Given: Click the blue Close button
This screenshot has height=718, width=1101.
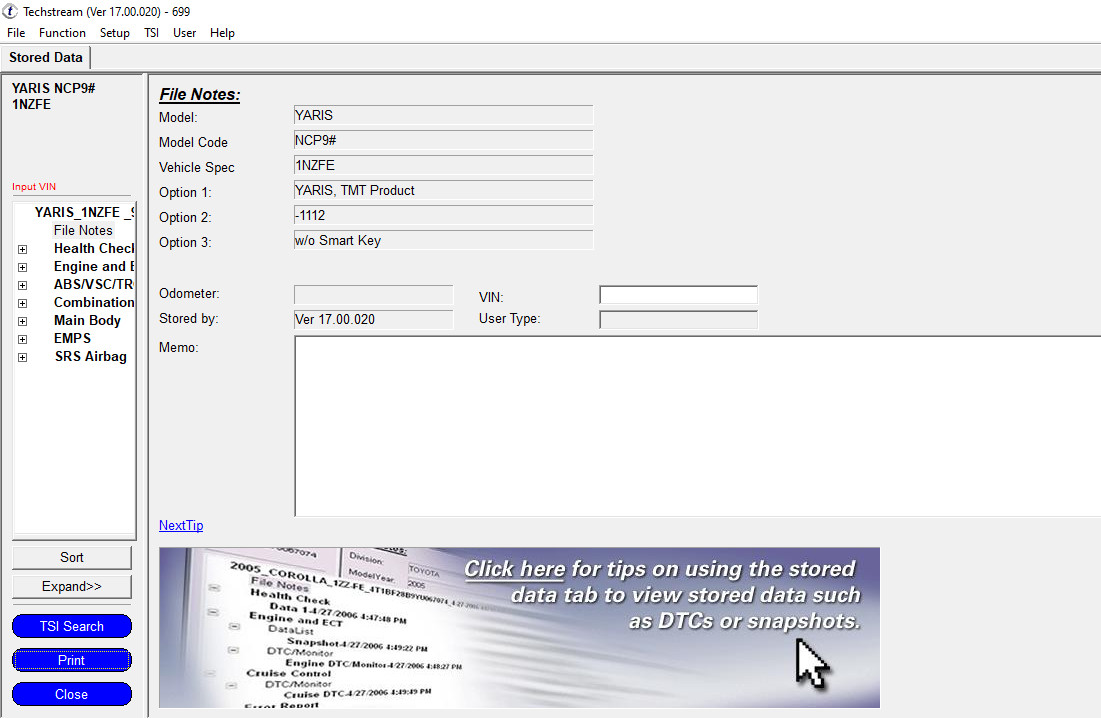Looking at the screenshot, I should point(72,694).
